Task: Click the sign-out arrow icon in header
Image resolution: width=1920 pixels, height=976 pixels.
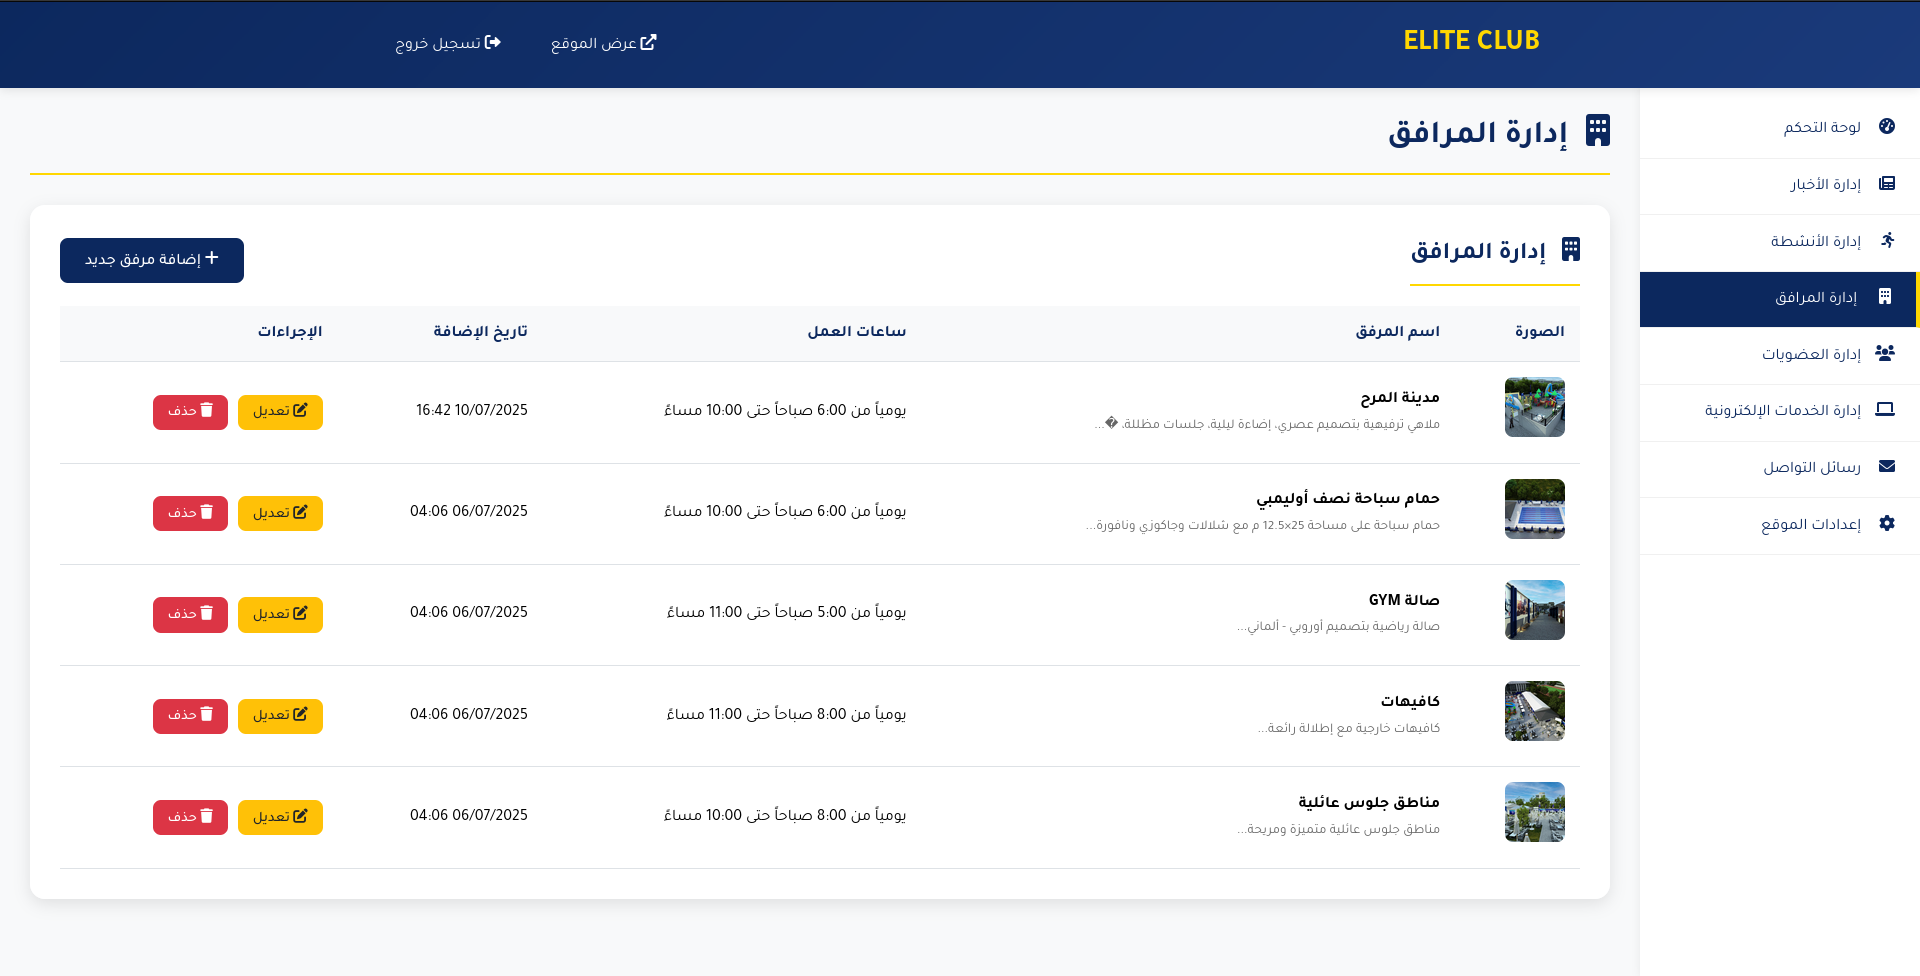Action: [493, 42]
